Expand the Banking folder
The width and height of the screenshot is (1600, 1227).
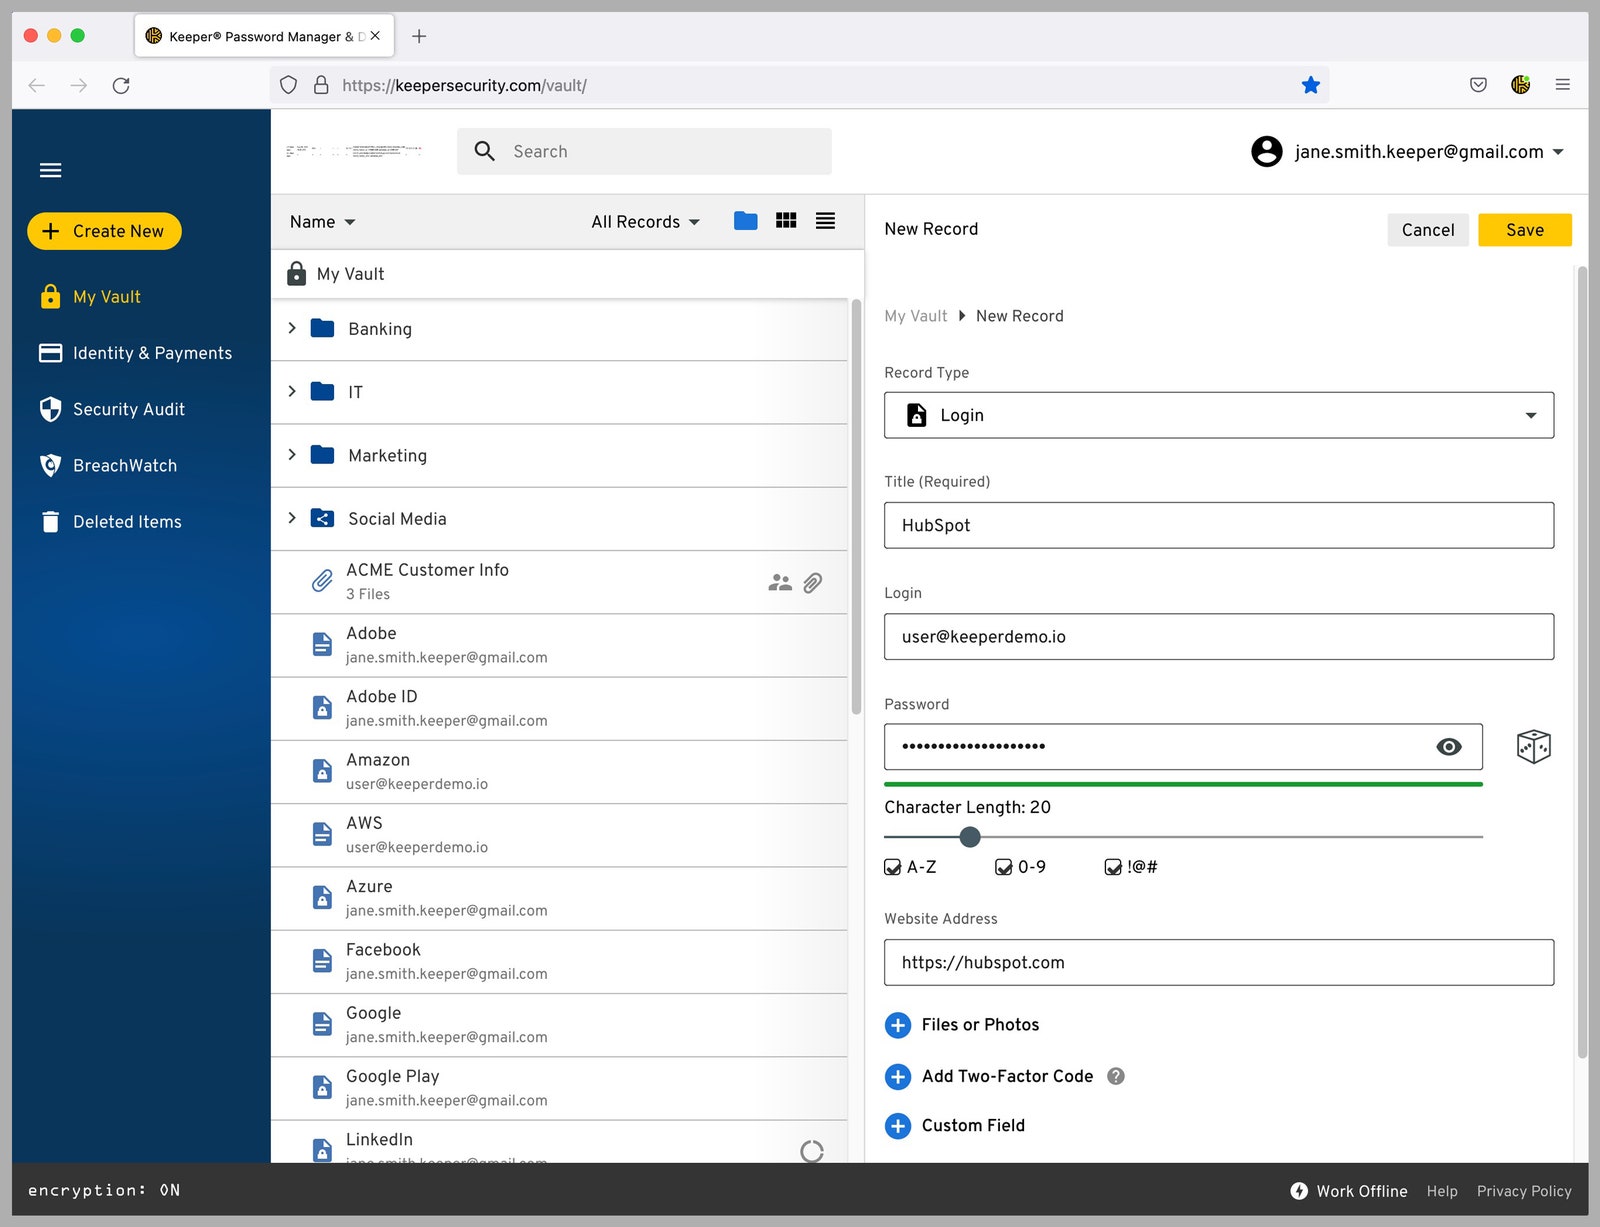(292, 328)
